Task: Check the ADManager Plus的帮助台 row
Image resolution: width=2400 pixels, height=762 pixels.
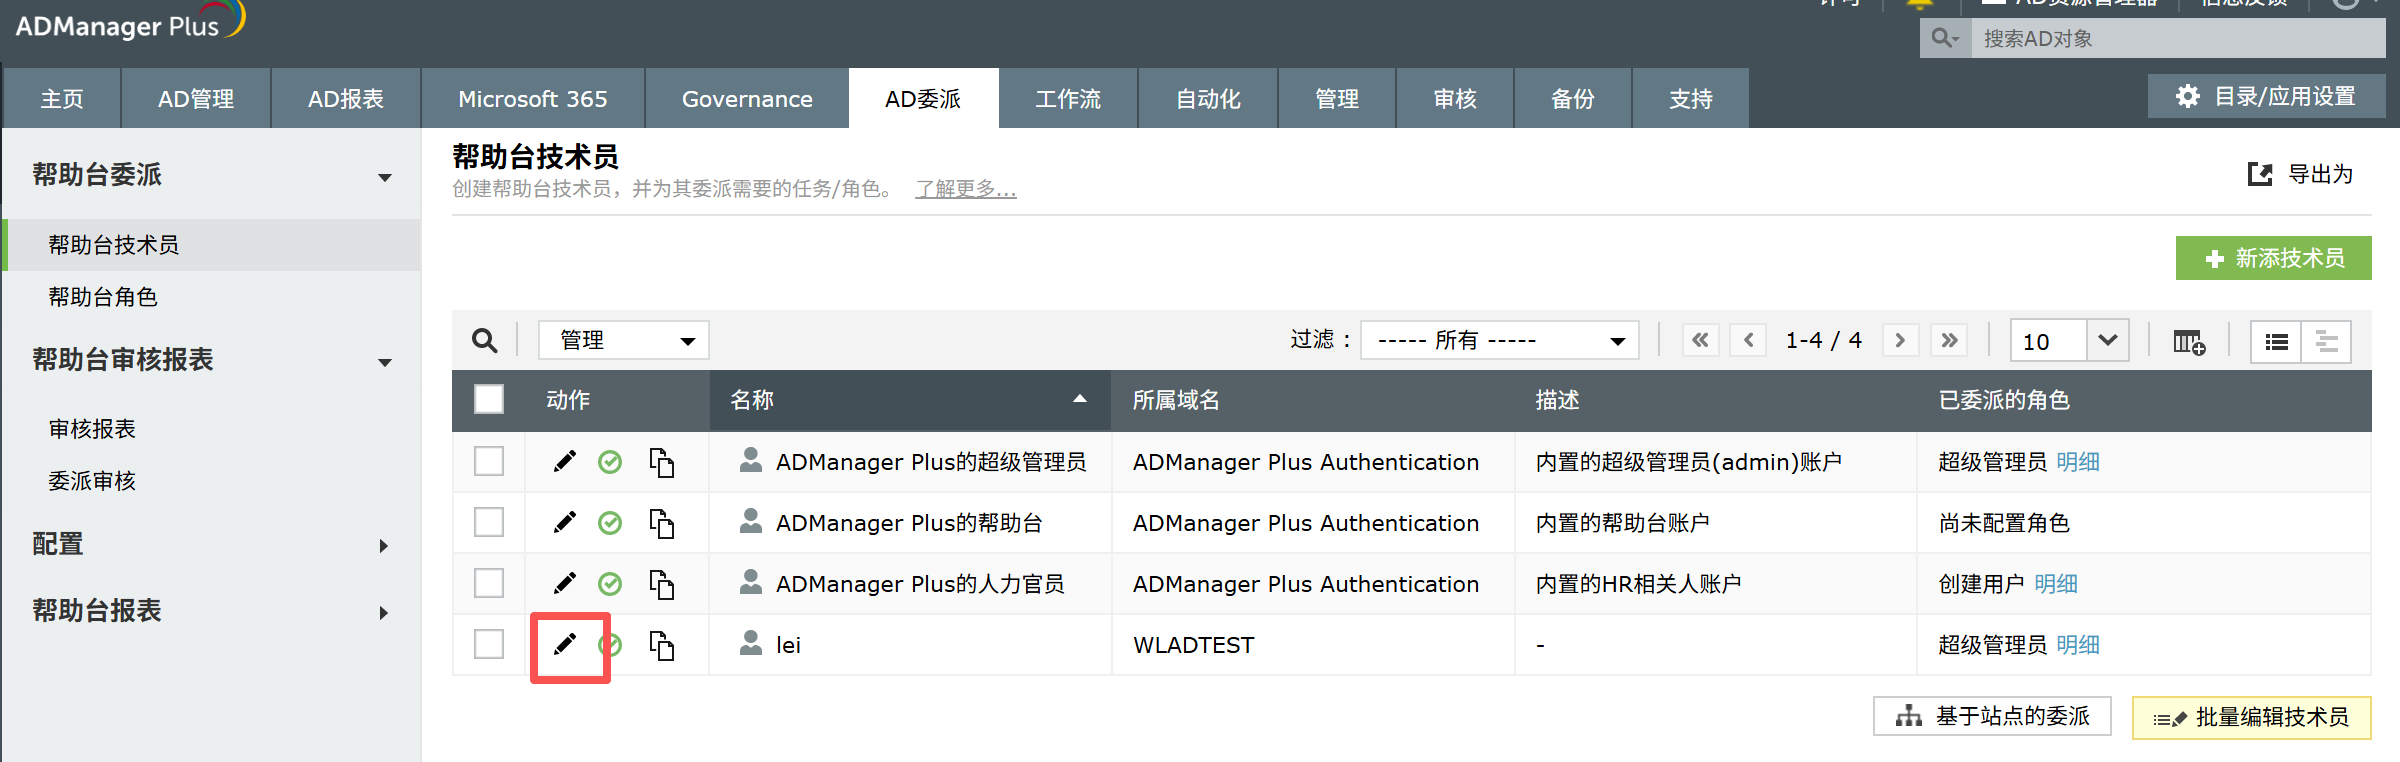Action: (x=489, y=522)
